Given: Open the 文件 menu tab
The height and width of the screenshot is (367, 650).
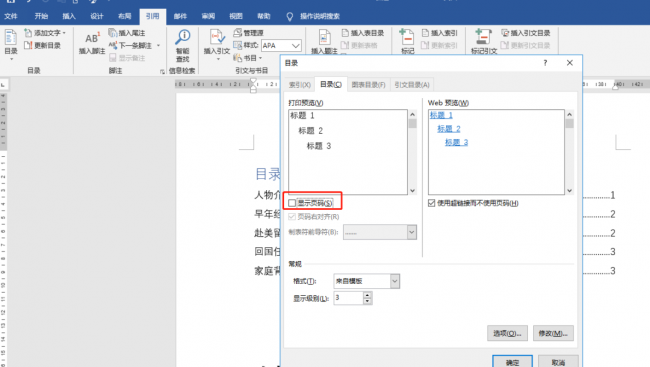Looking at the screenshot, I should (11, 16).
